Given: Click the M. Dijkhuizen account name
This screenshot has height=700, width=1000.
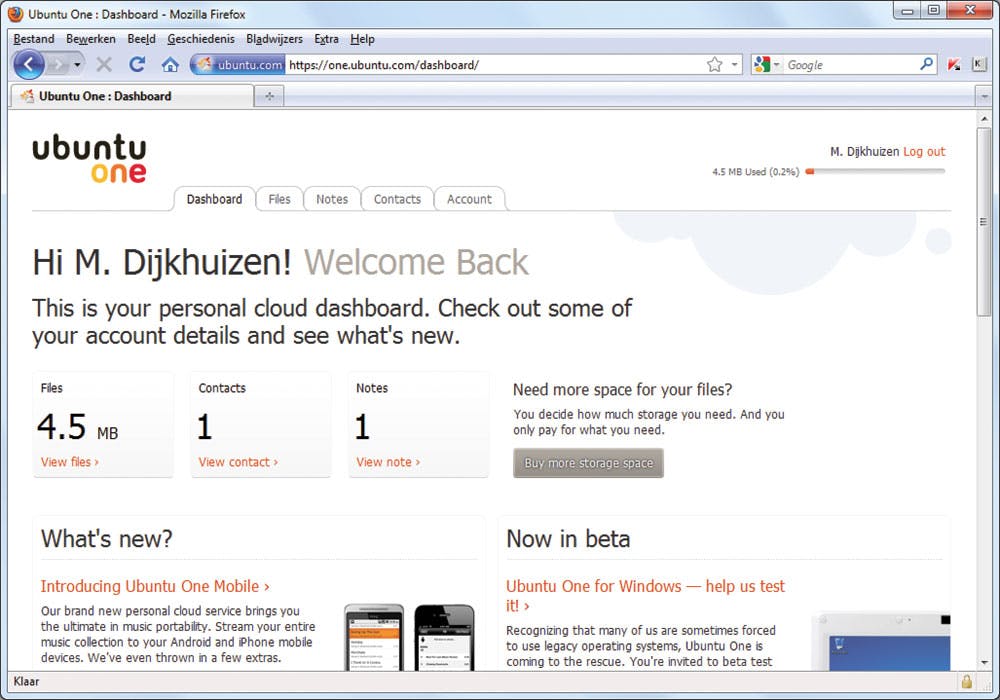Looking at the screenshot, I should 864,152.
